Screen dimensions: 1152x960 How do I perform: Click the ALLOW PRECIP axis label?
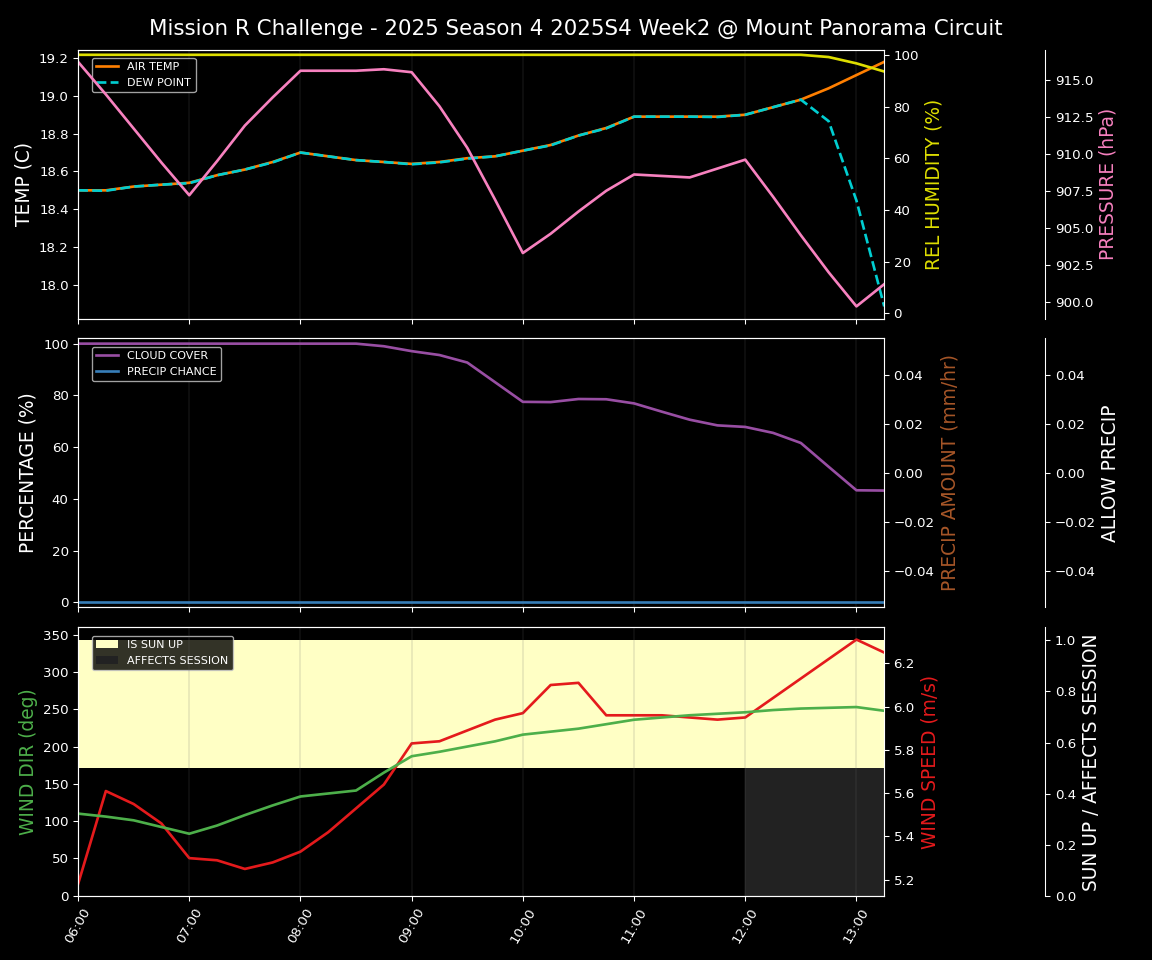[1109, 473]
